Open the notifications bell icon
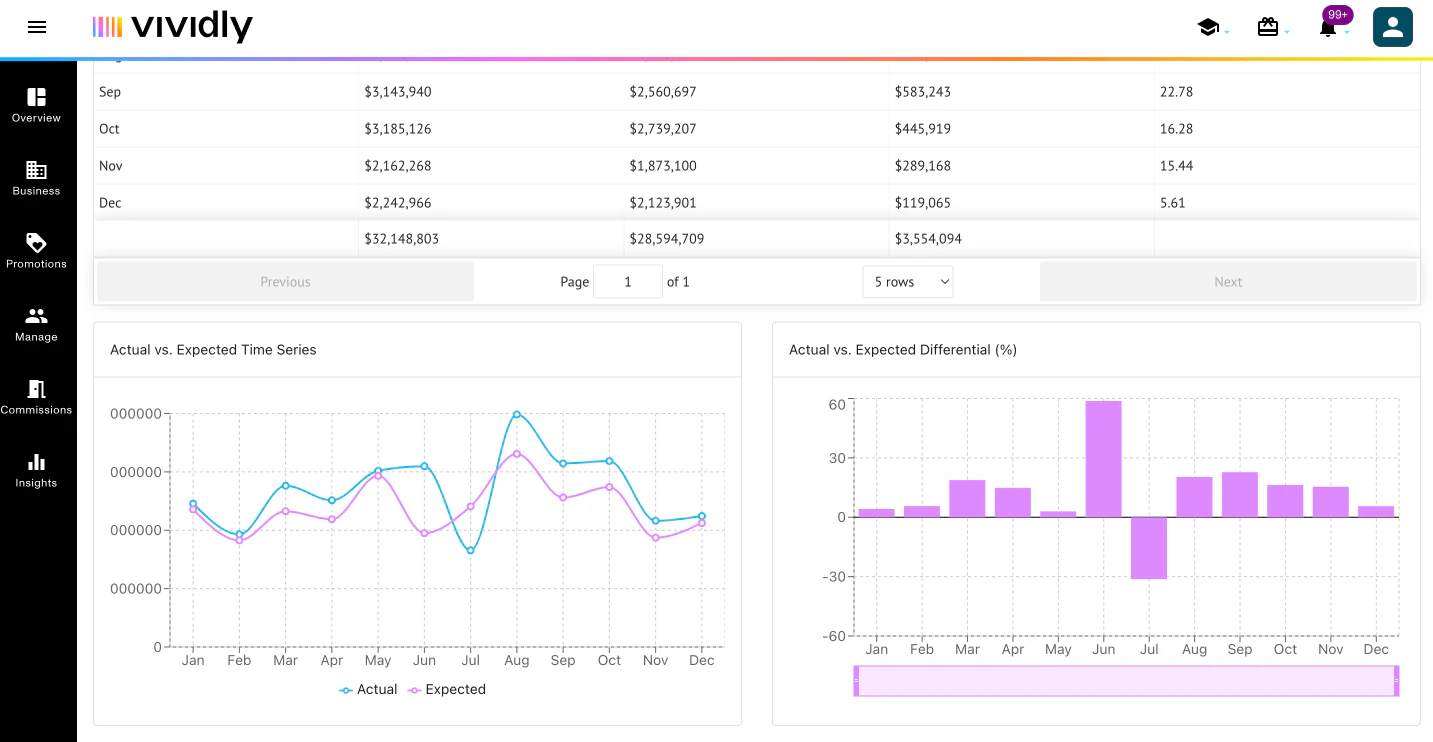The image size is (1433, 742). [1328, 28]
